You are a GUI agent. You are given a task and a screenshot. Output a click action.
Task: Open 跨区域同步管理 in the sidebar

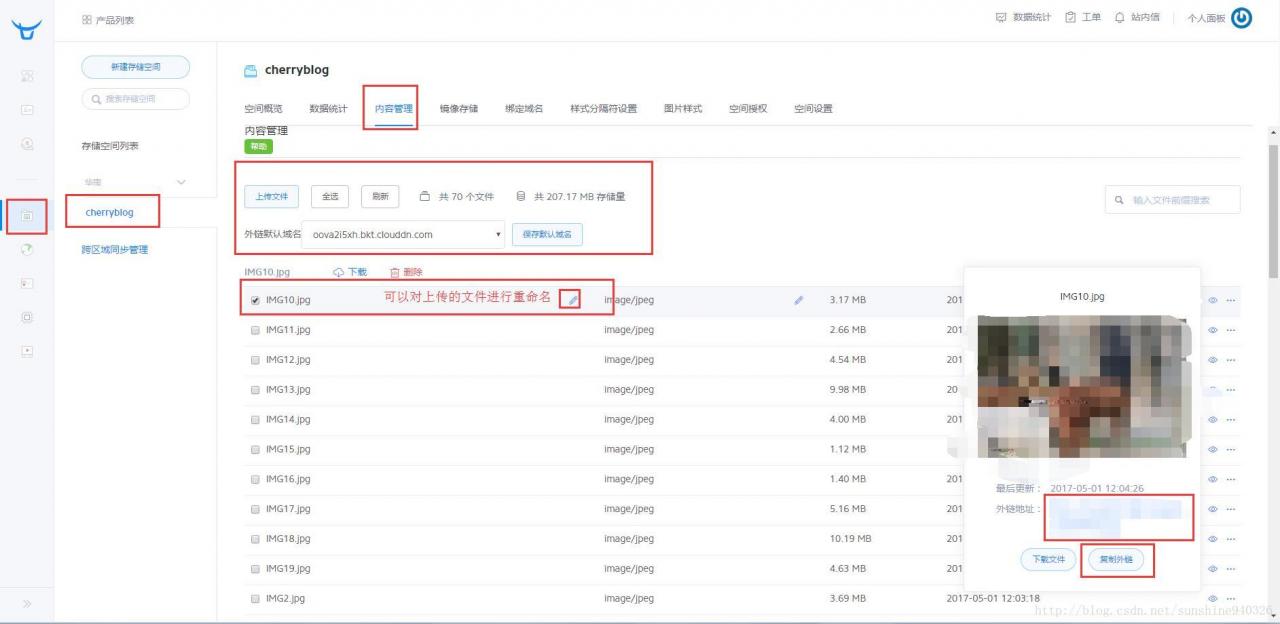pos(115,250)
